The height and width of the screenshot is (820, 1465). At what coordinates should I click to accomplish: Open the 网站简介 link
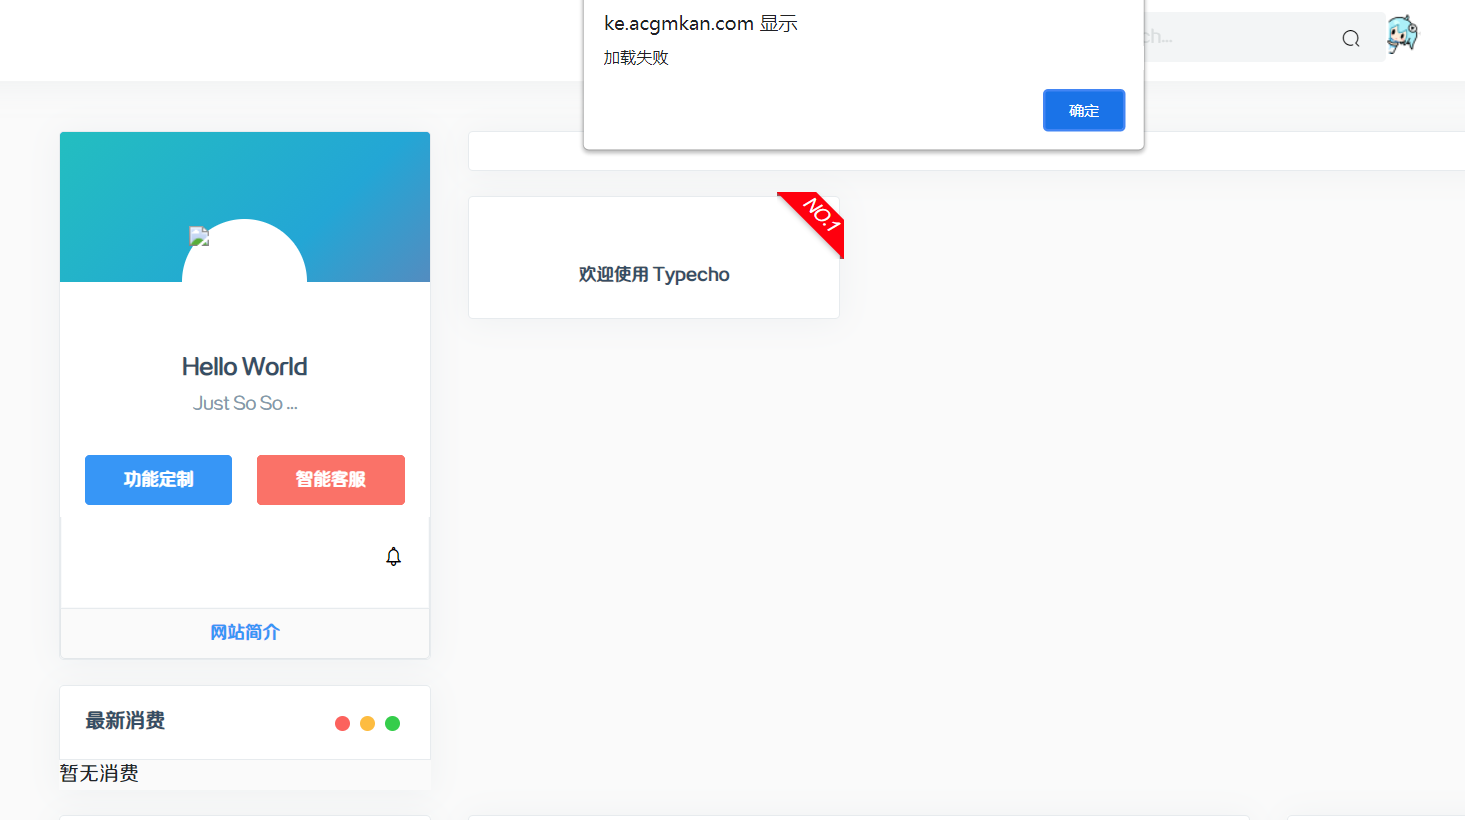click(x=244, y=632)
